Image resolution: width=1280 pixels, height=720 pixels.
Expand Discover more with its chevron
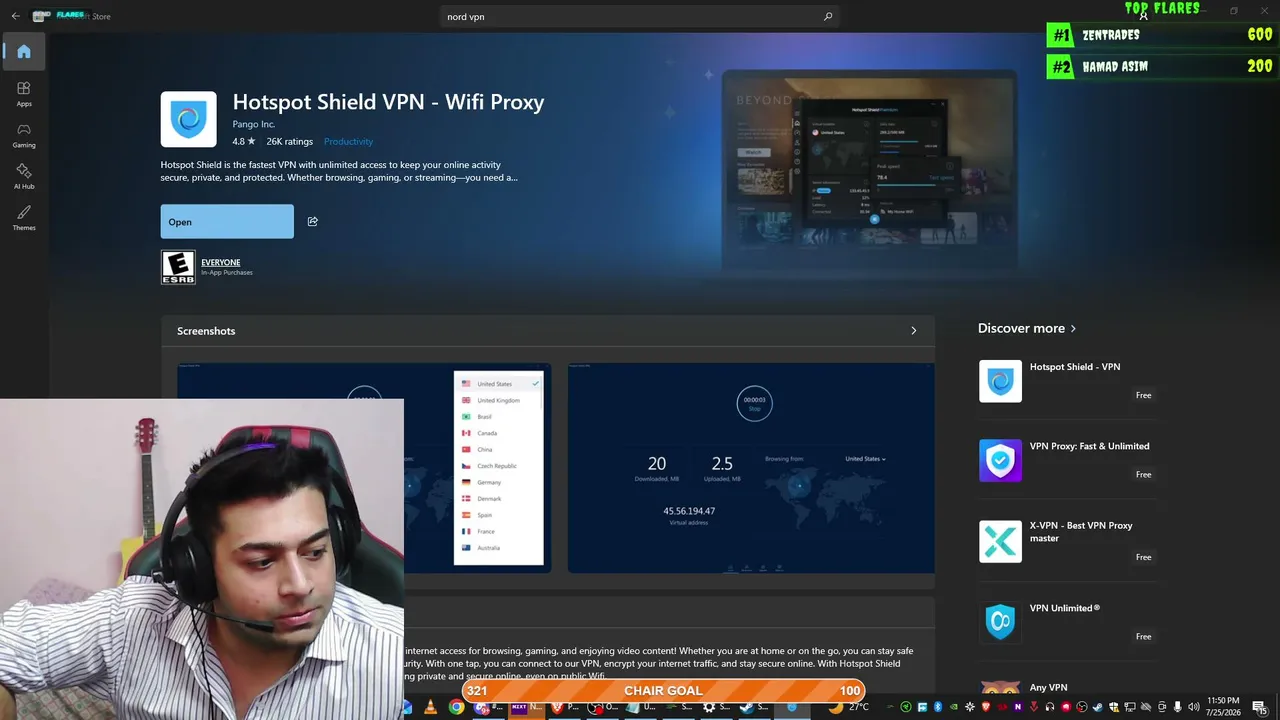point(1073,329)
